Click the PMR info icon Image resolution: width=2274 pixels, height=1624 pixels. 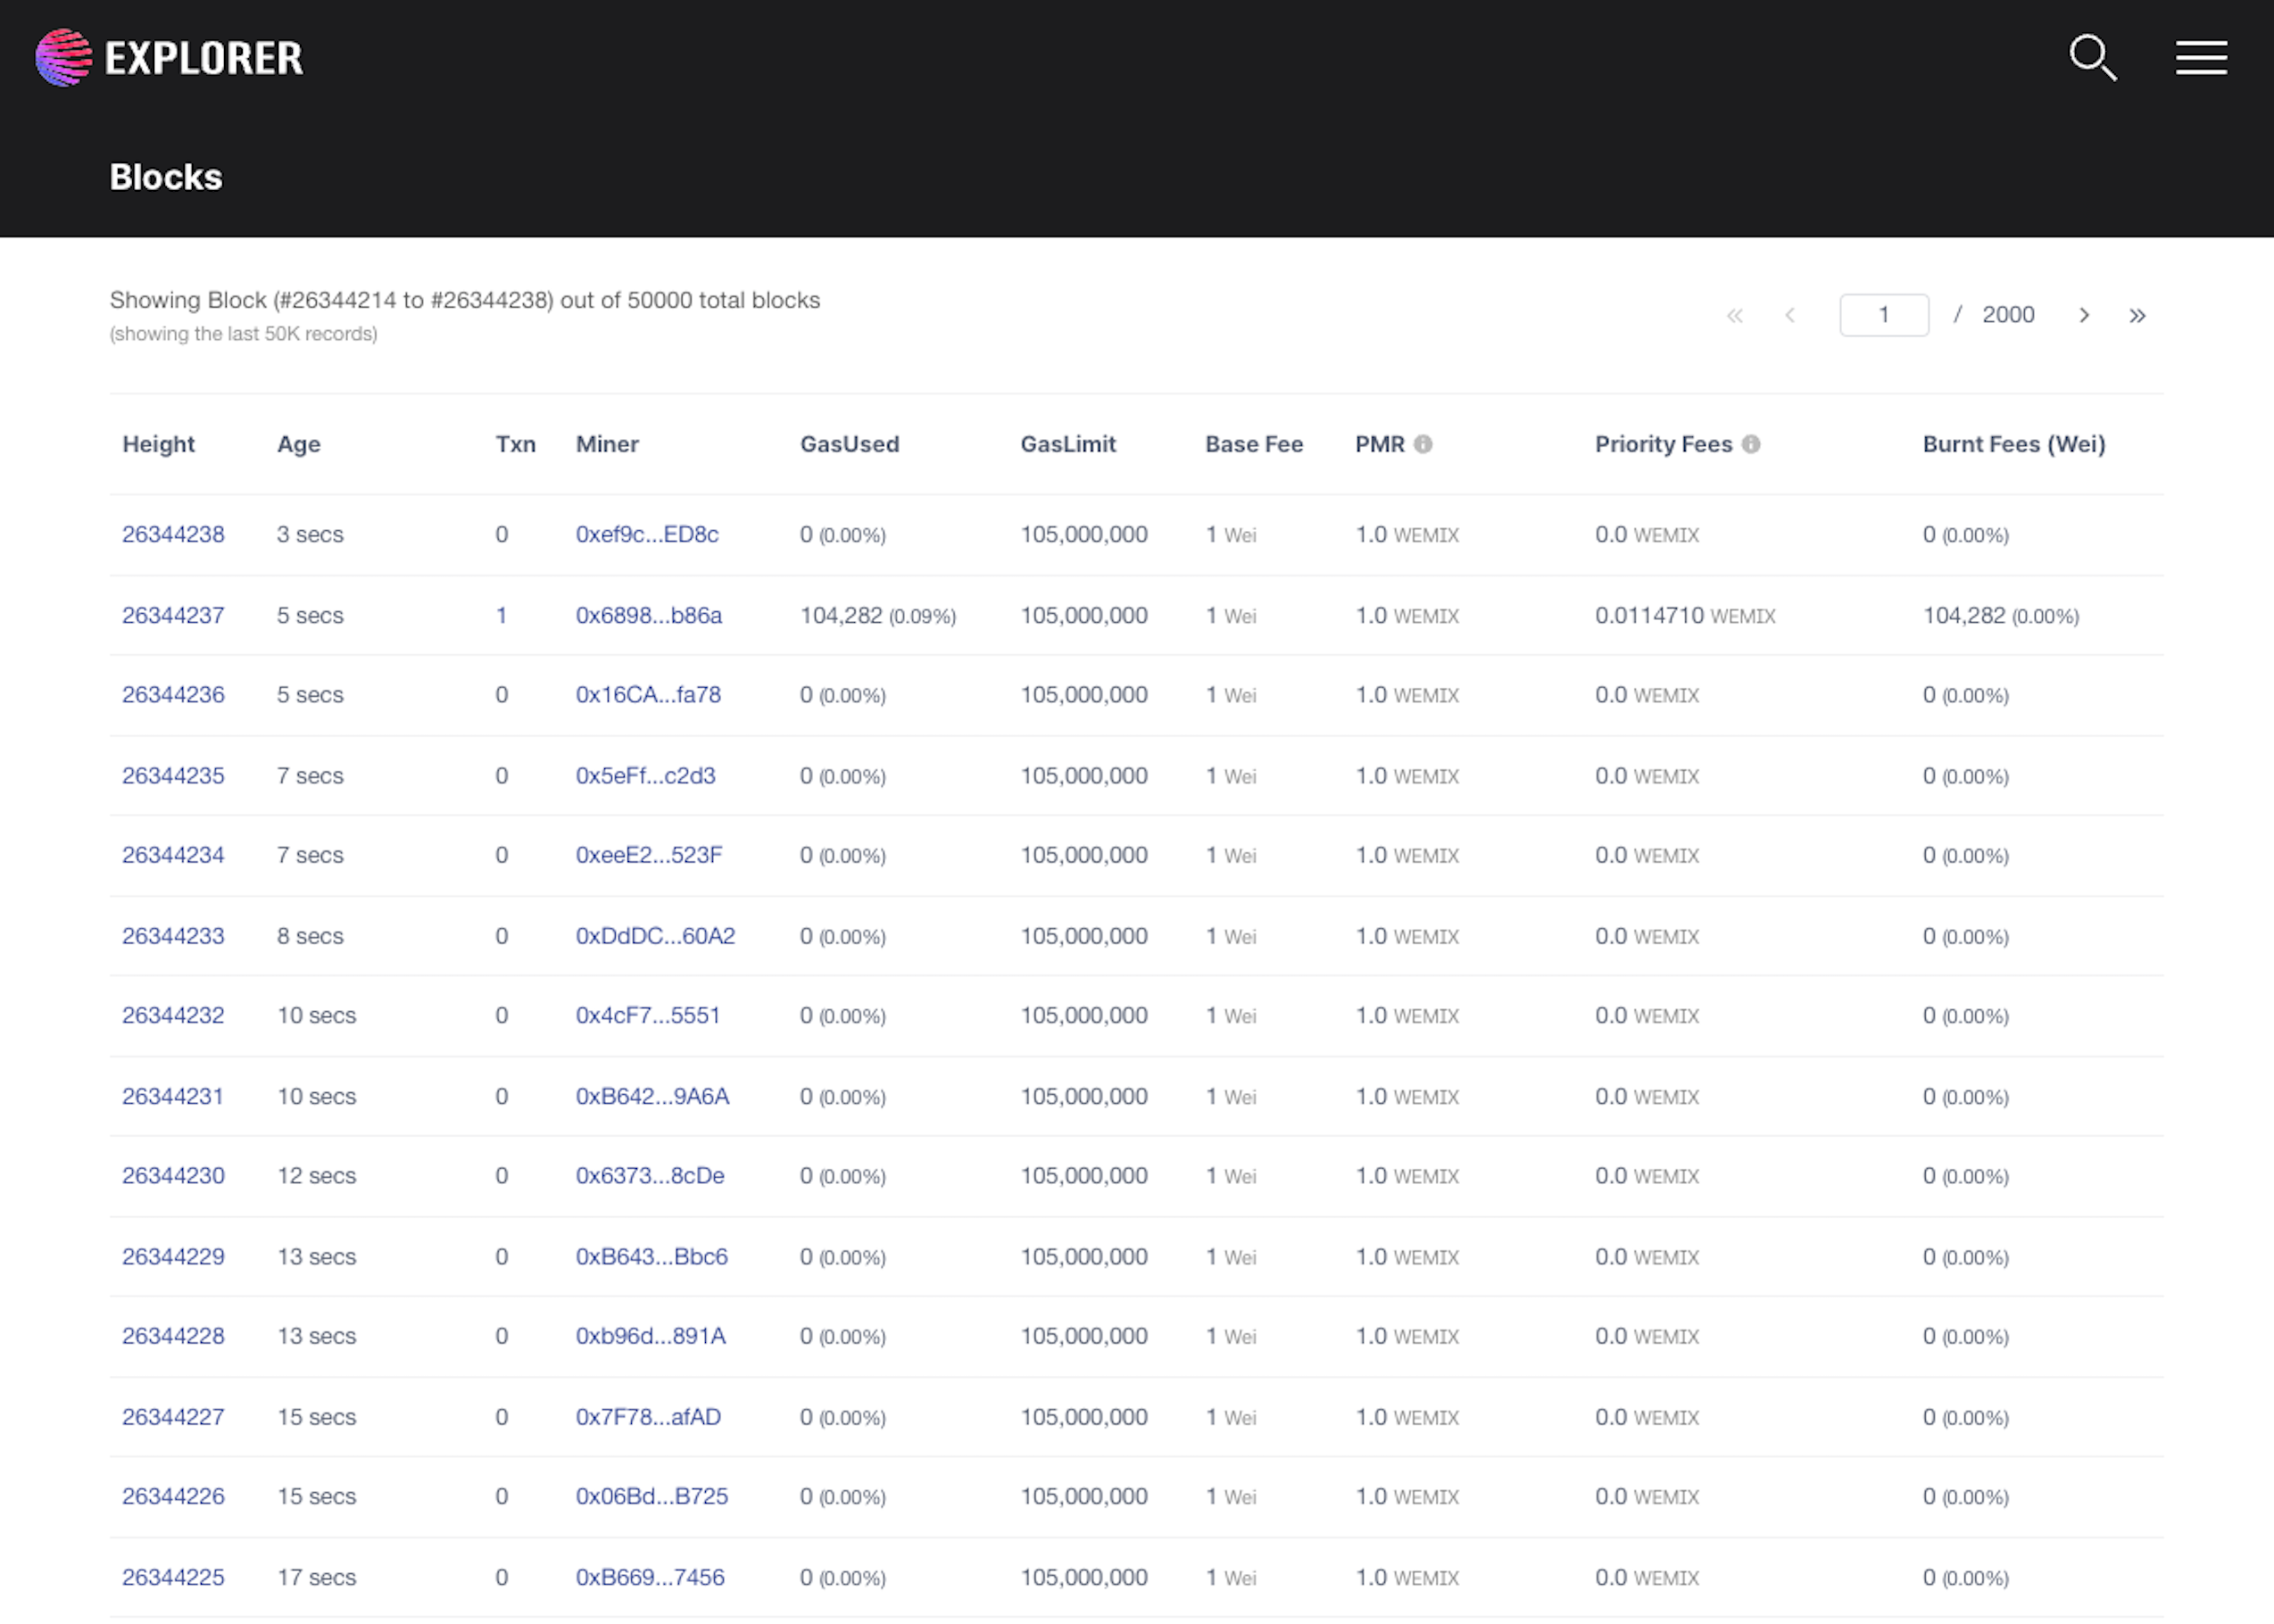(1423, 444)
